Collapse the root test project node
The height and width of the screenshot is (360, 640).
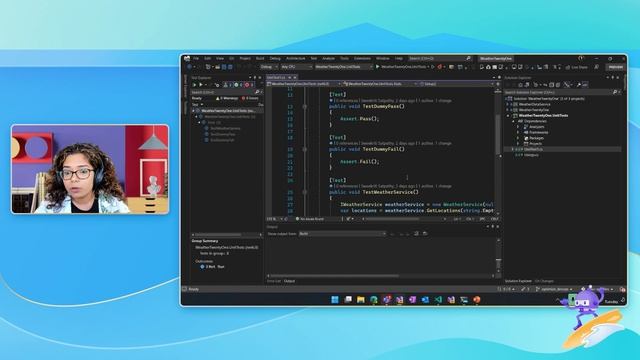(x=194, y=111)
